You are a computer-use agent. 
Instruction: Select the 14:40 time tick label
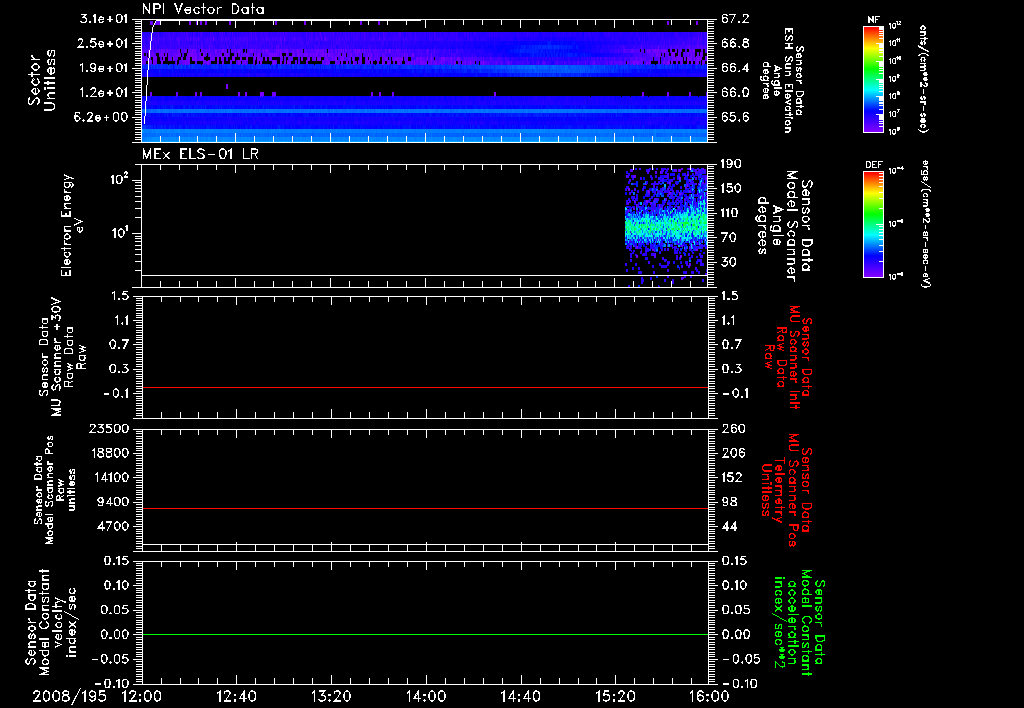pyautogui.click(x=520, y=696)
